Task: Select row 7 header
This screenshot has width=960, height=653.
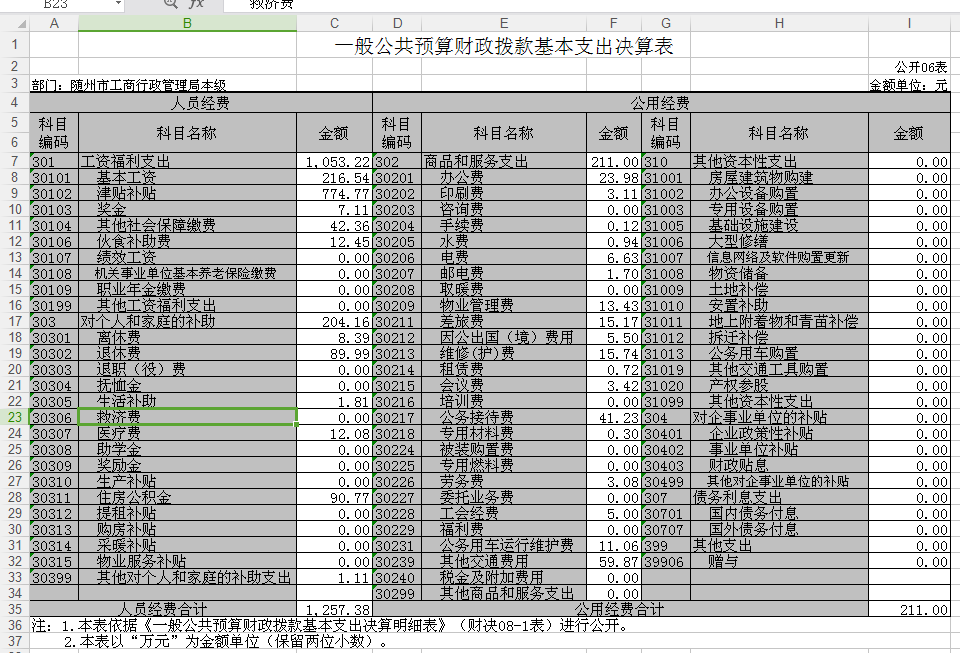Action: pyautogui.click(x=14, y=161)
